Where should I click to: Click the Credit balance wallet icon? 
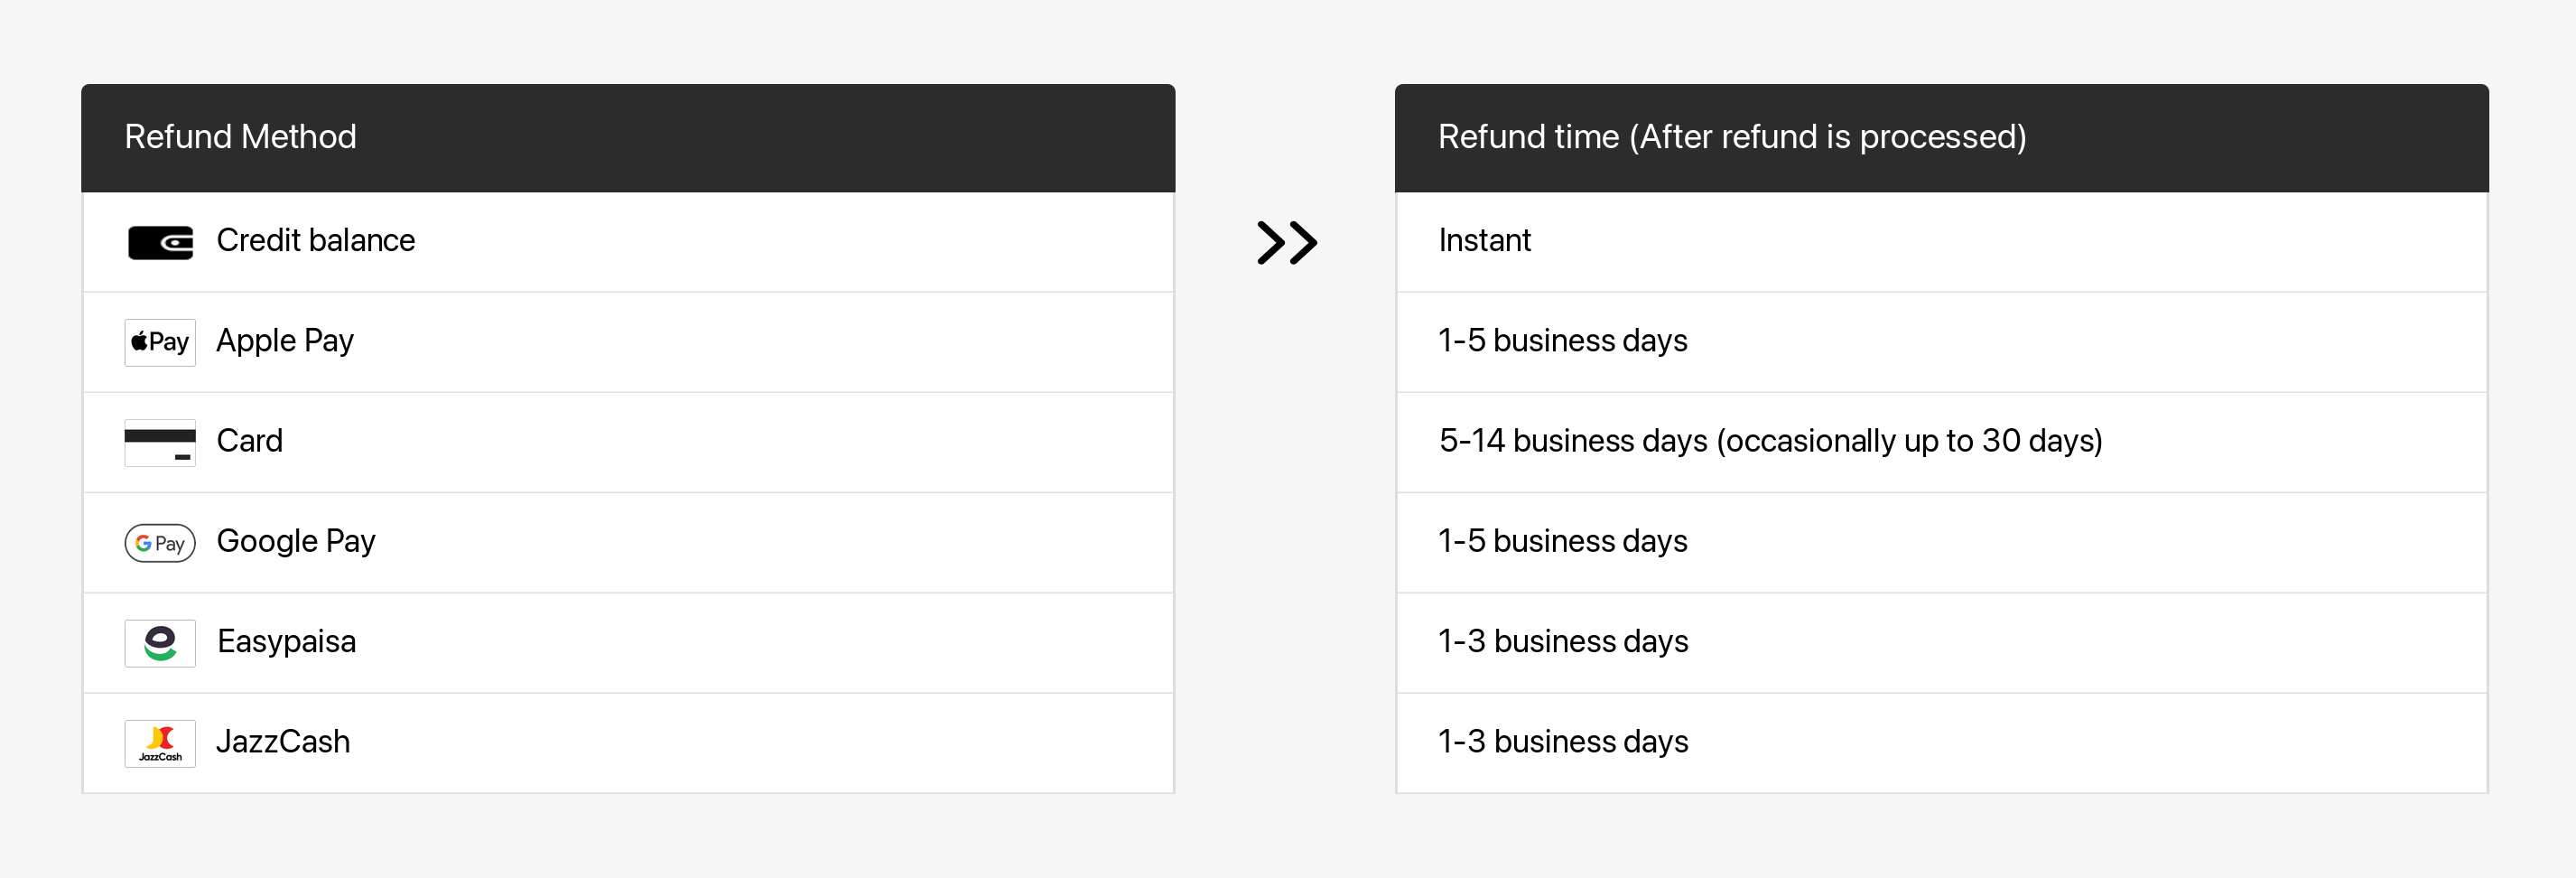160,242
